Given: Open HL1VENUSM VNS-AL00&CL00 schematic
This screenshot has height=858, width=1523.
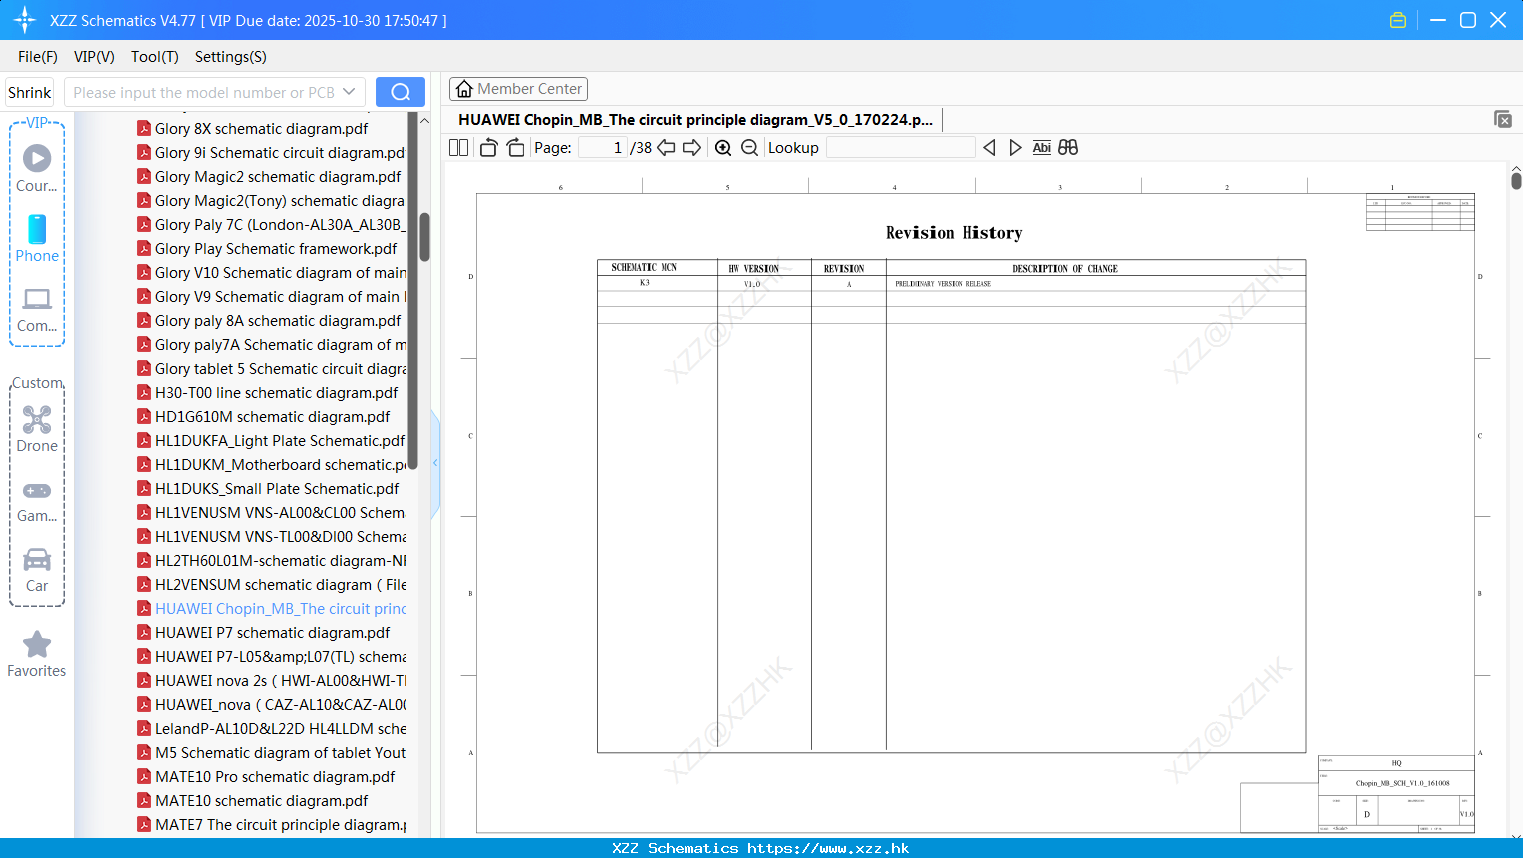Looking at the screenshot, I should pyautogui.click(x=271, y=512).
